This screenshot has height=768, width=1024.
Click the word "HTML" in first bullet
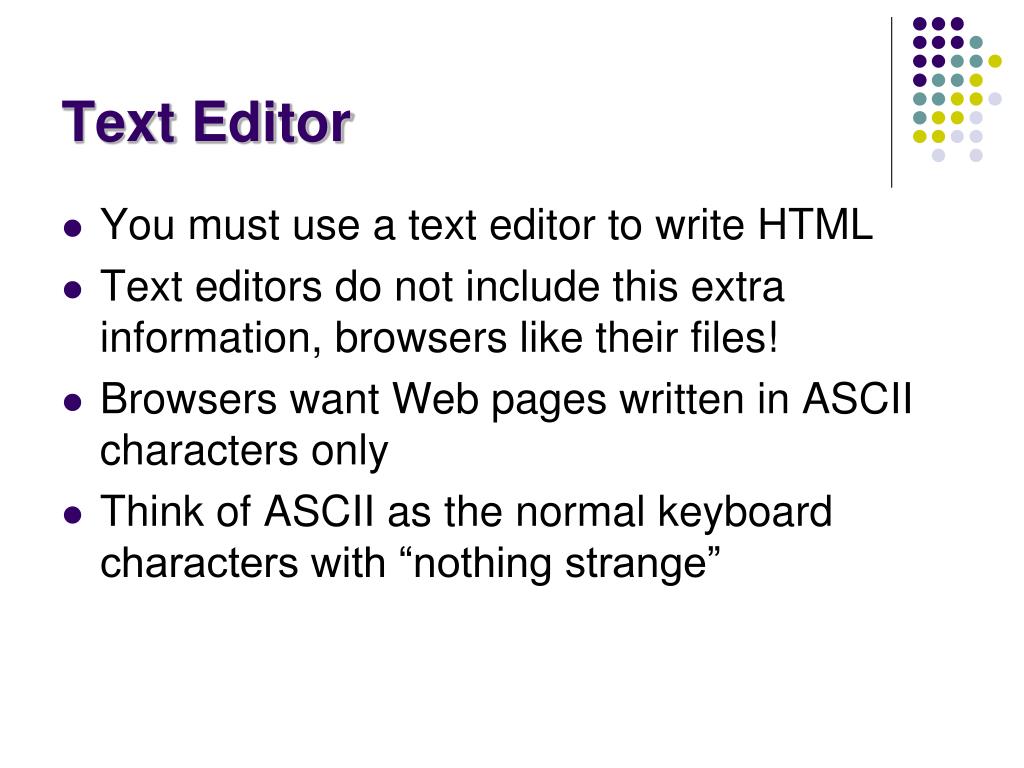[x=815, y=225]
